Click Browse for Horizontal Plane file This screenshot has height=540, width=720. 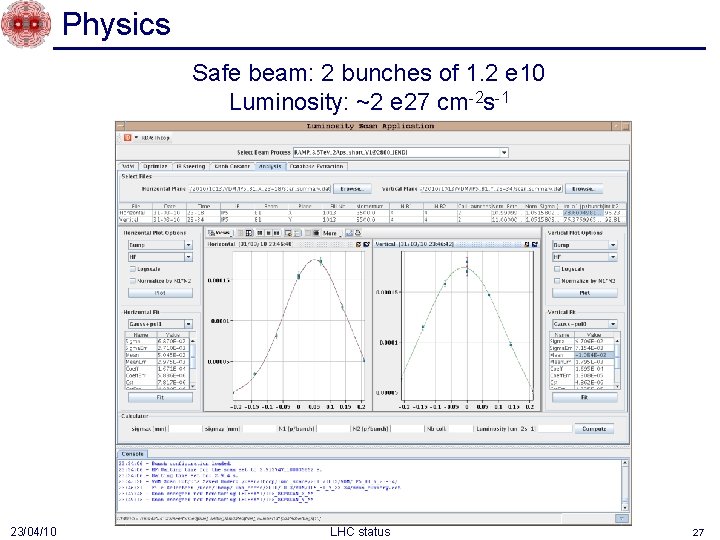pos(352,189)
